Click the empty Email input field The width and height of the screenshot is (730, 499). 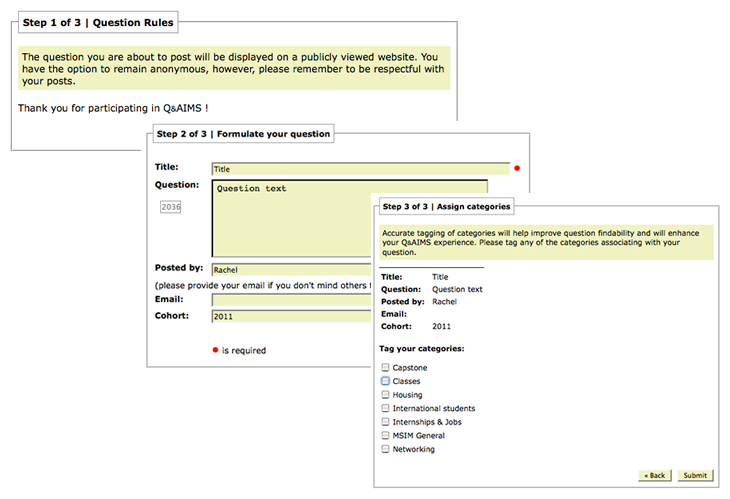click(x=291, y=300)
